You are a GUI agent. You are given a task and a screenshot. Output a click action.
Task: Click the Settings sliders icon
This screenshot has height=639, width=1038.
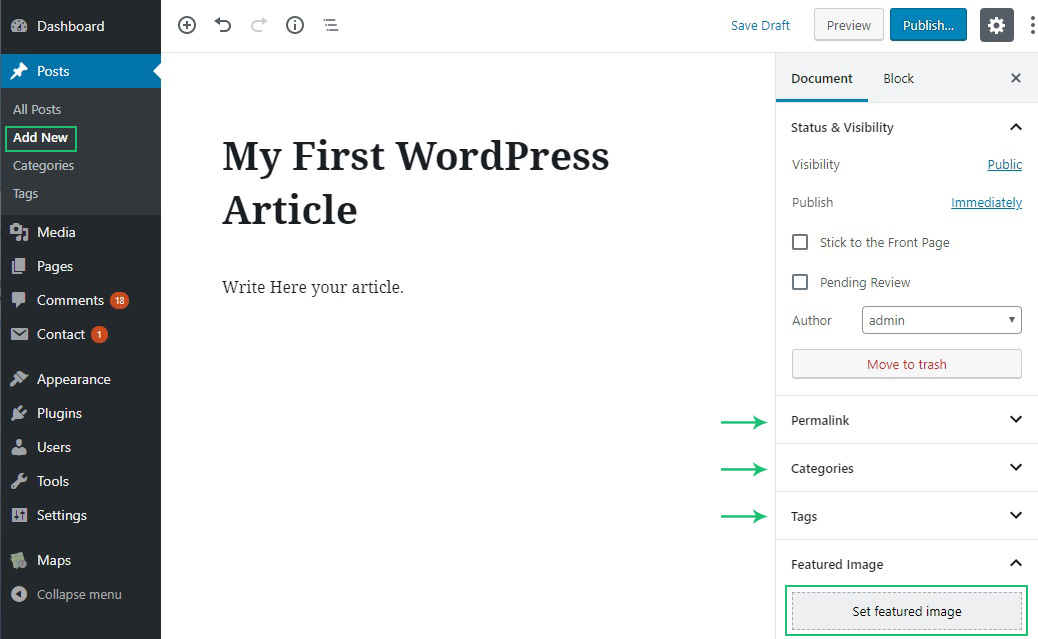pos(19,515)
